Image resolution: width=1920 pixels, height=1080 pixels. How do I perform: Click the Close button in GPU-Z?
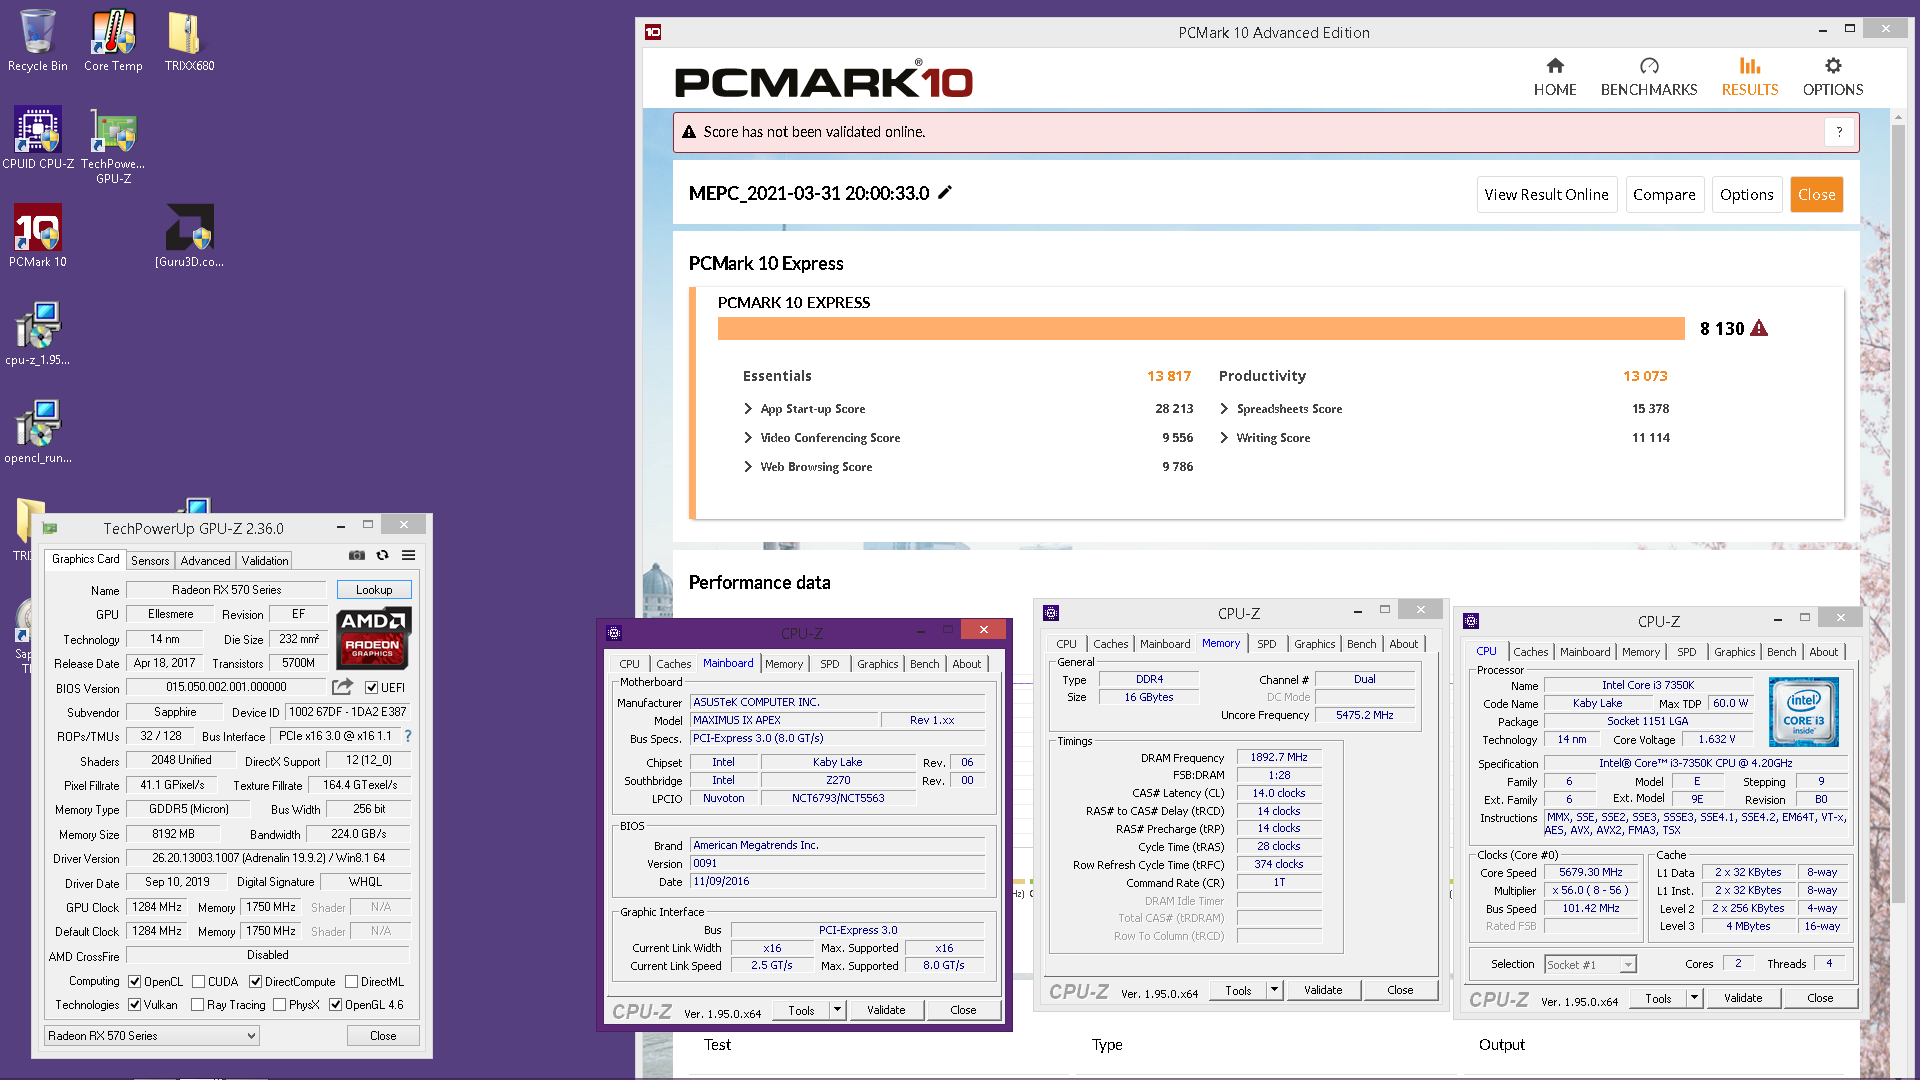pyautogui.click(x=383, y=1035)
